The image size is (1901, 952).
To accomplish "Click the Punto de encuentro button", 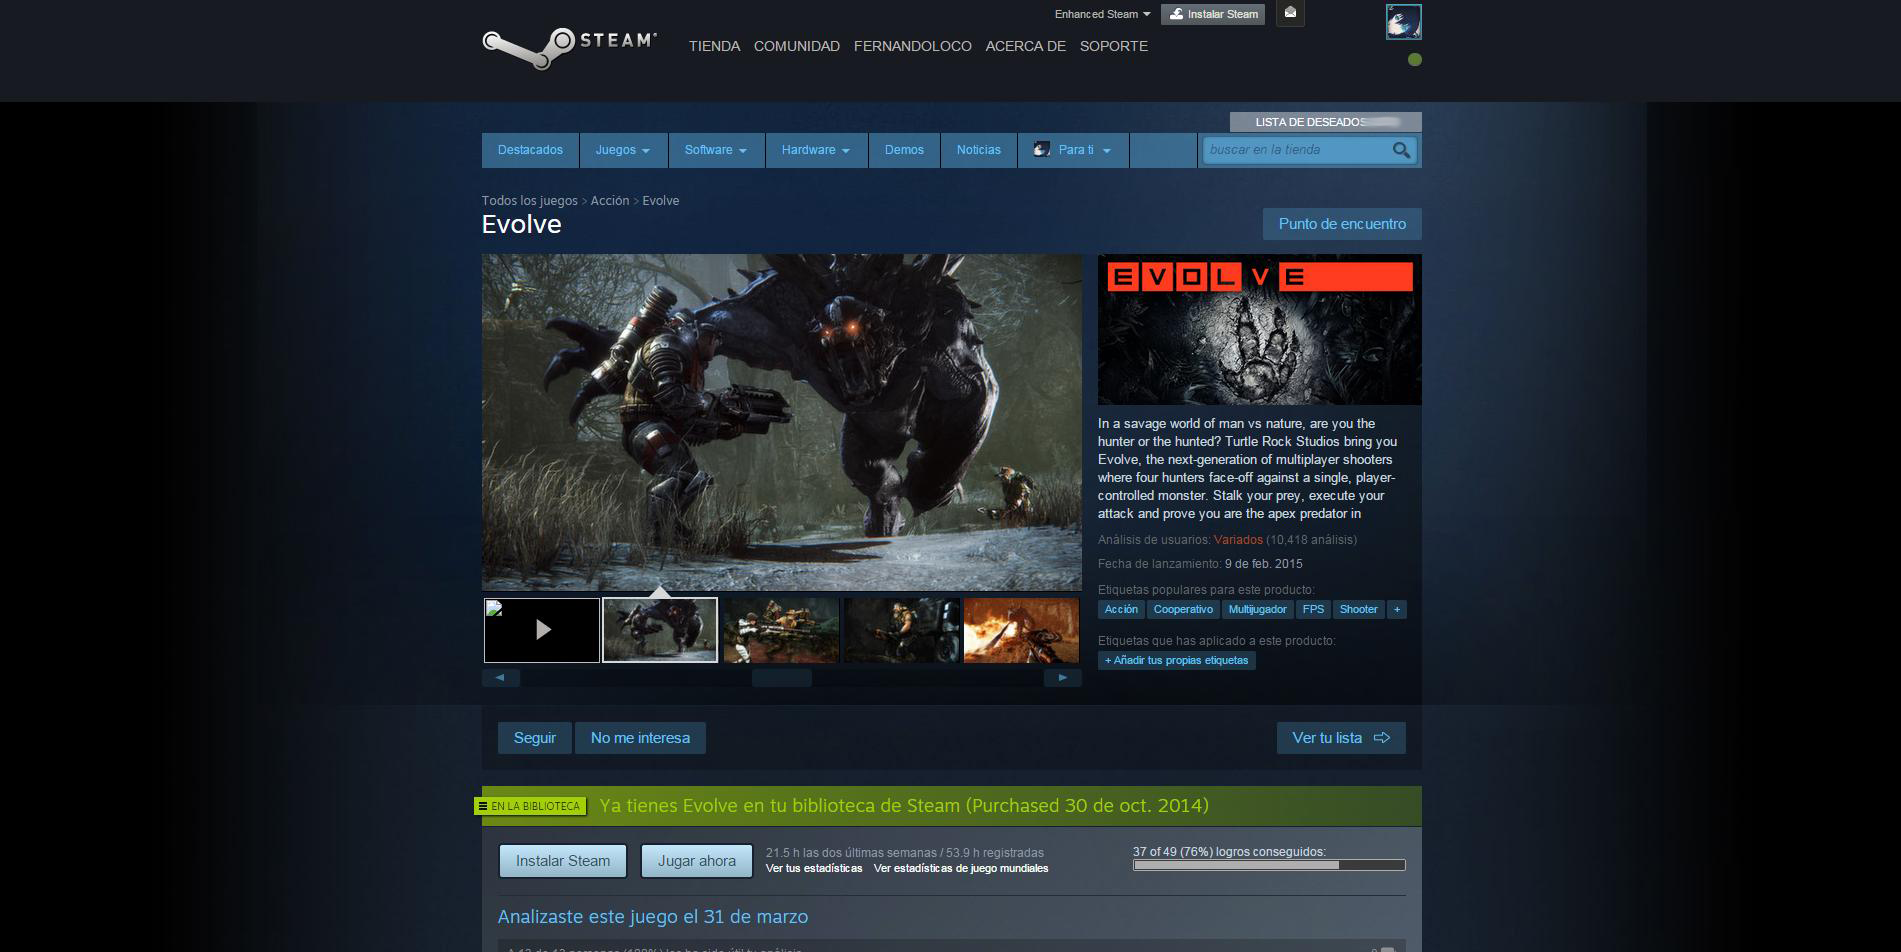I will (x=1342, y=224).
